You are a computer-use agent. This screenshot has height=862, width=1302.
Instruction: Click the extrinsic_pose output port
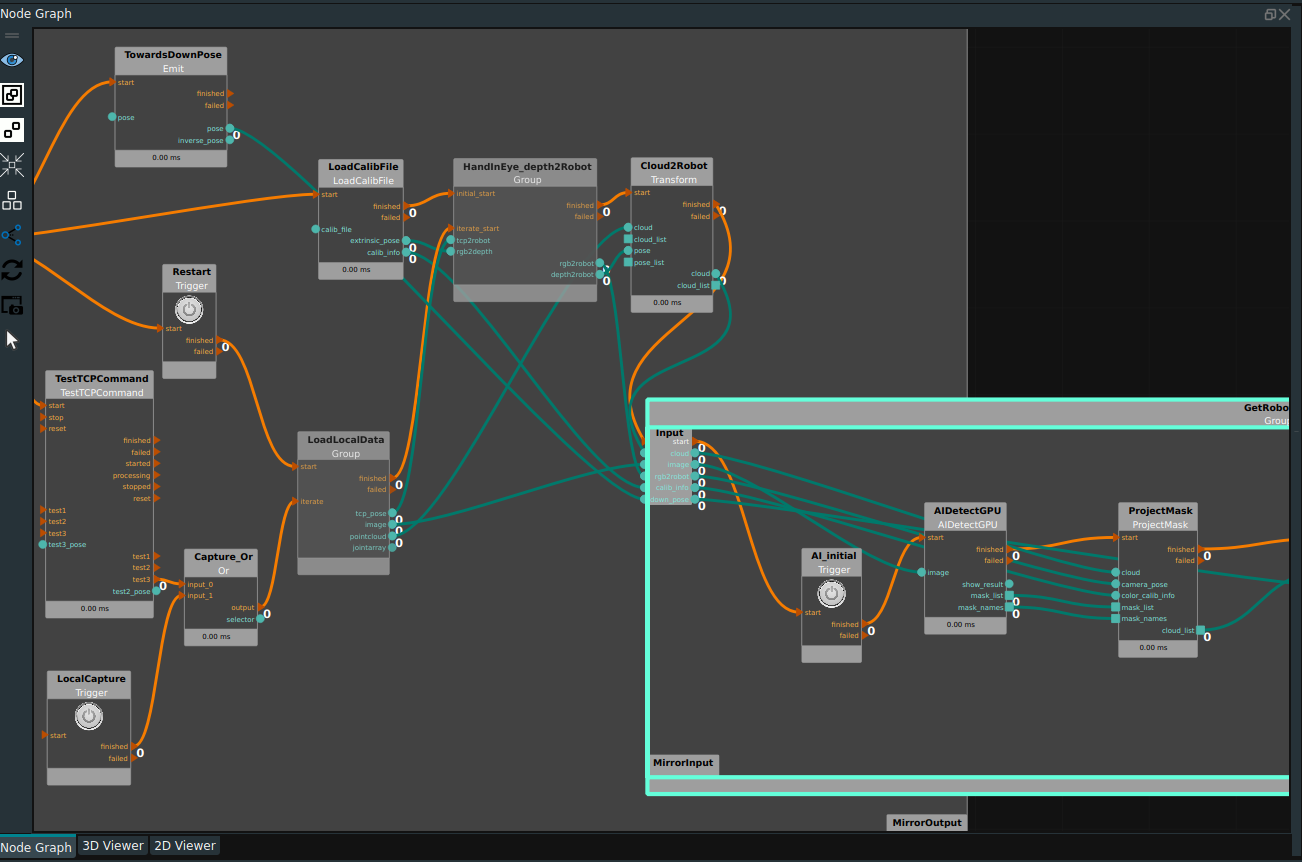pyautogui.click(x=407, y=241)
